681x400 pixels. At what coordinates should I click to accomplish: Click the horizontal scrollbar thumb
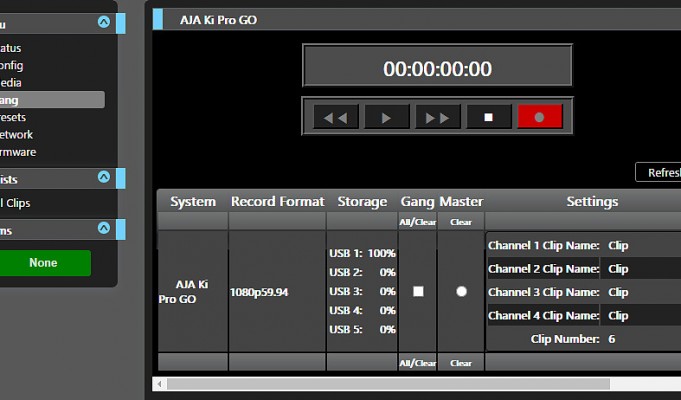tap(389, 384)
